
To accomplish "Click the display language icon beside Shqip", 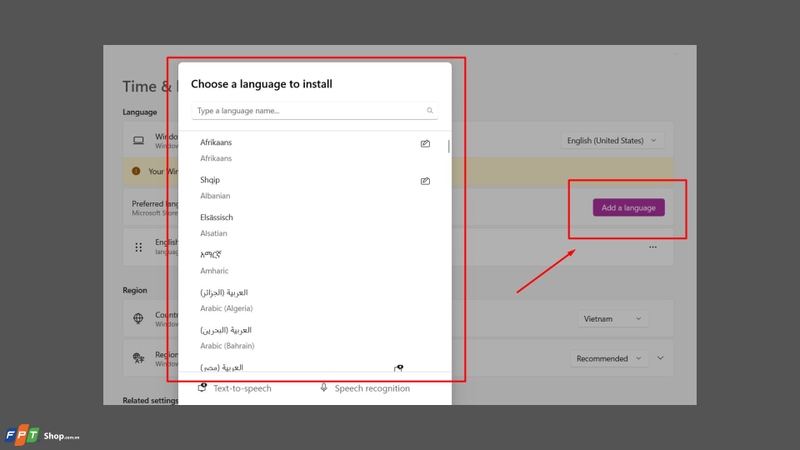I will point(425,181).
